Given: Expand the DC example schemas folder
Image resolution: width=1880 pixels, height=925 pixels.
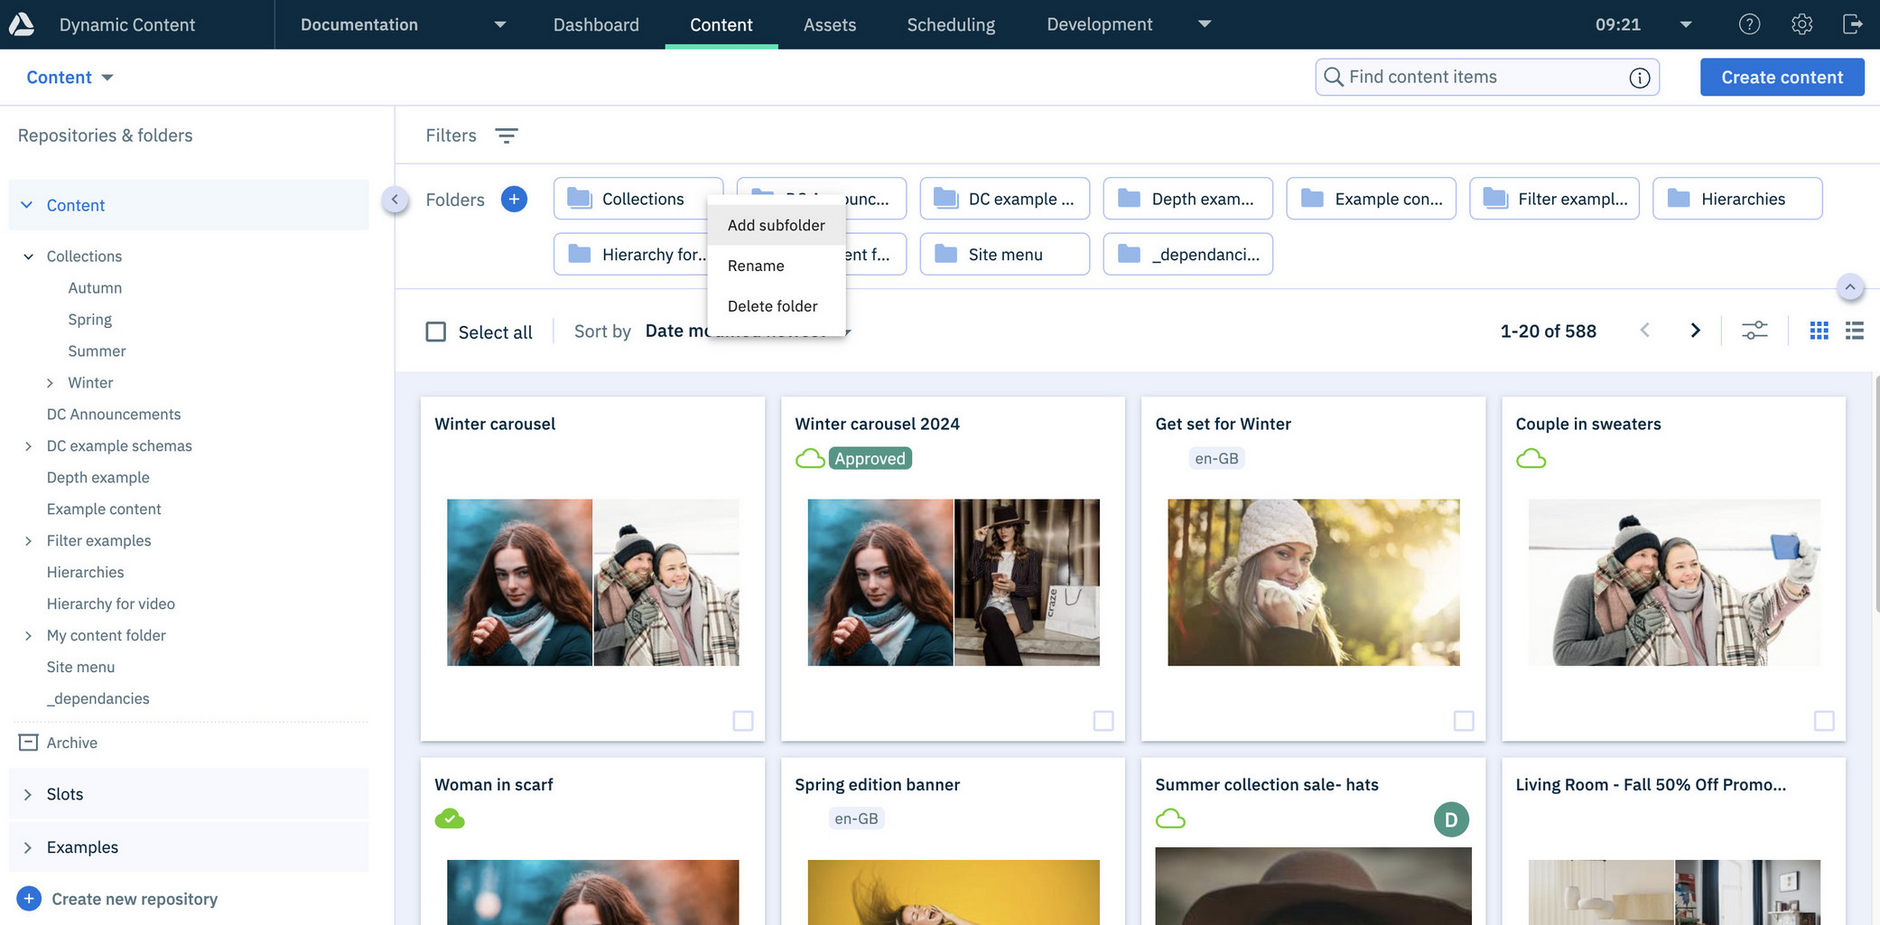Looking at the screenshot, I should (28, 446).
